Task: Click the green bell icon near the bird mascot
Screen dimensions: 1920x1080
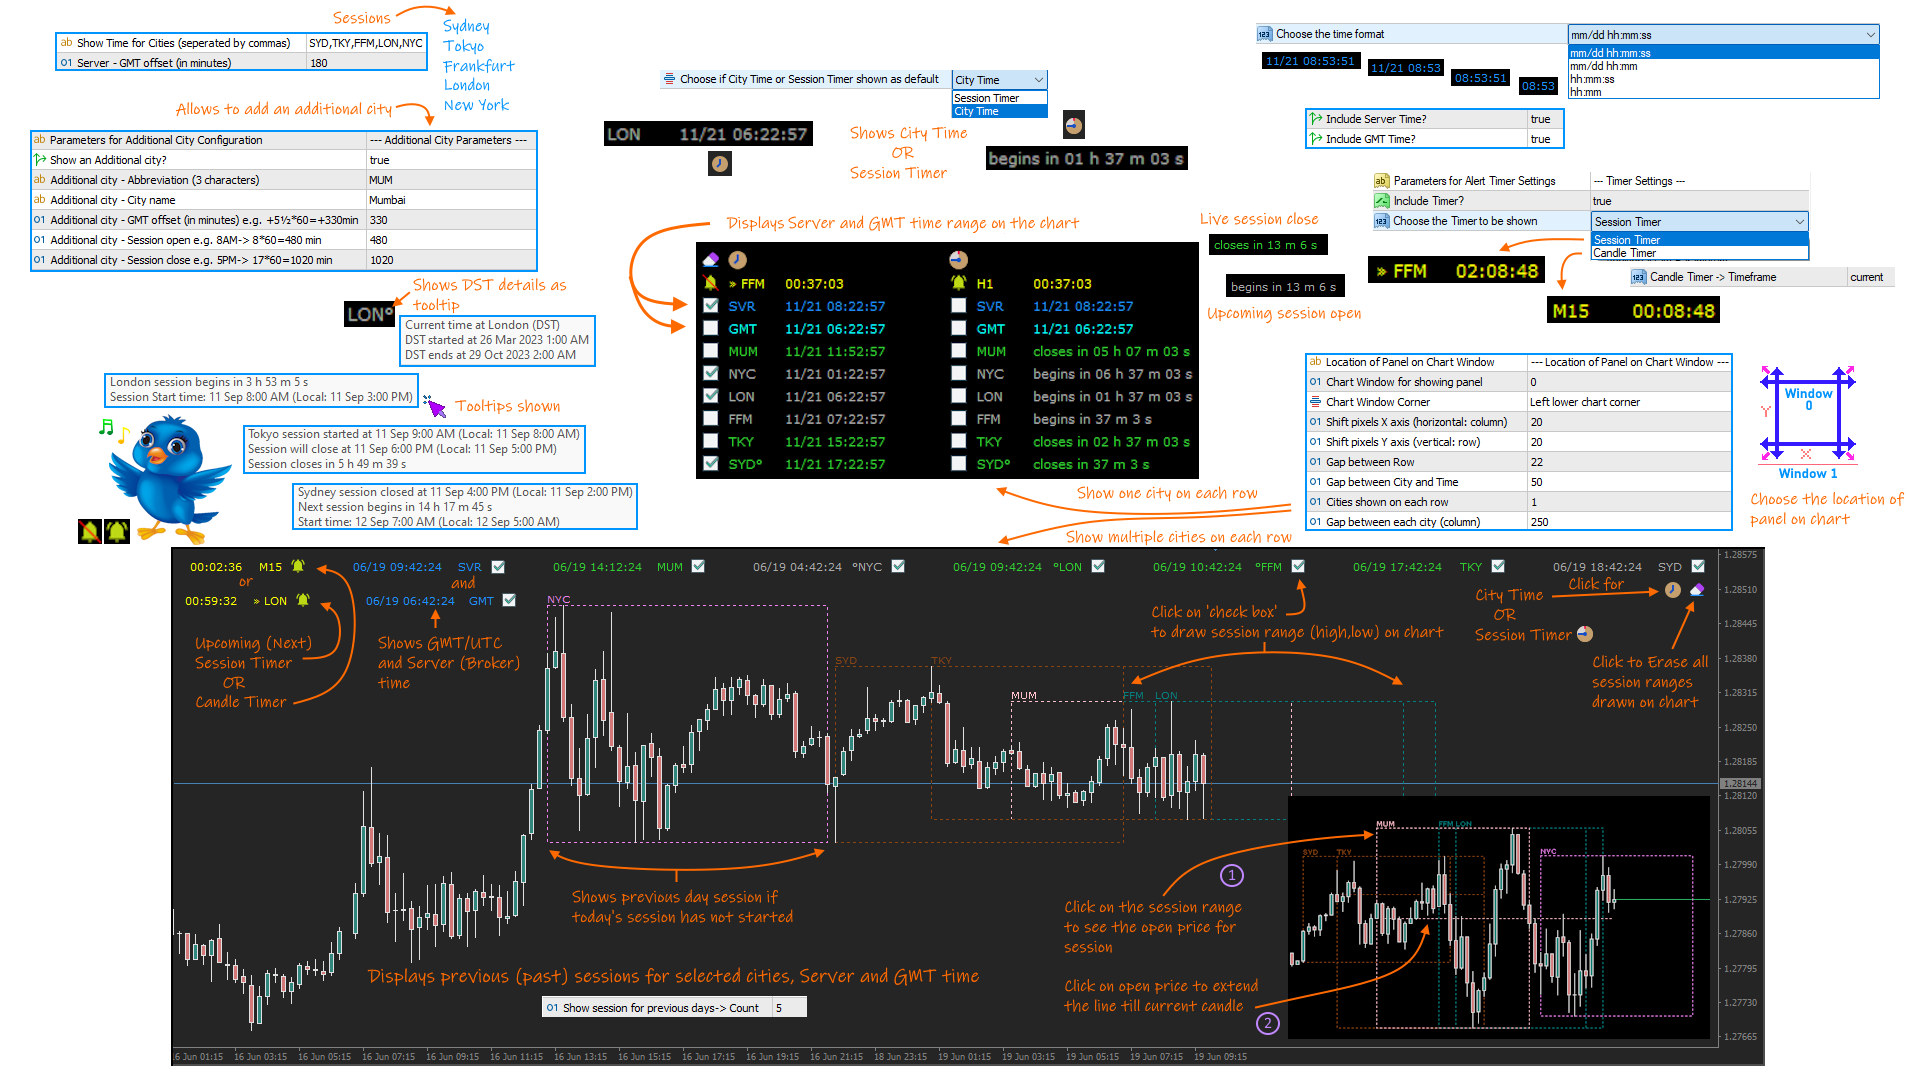Action: (116, 533)
